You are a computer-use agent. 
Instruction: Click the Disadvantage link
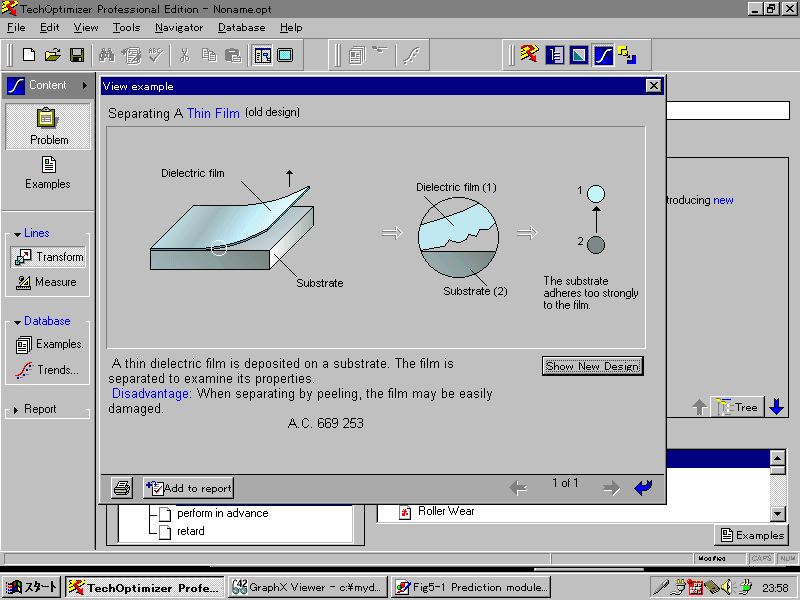pos(151,393)
